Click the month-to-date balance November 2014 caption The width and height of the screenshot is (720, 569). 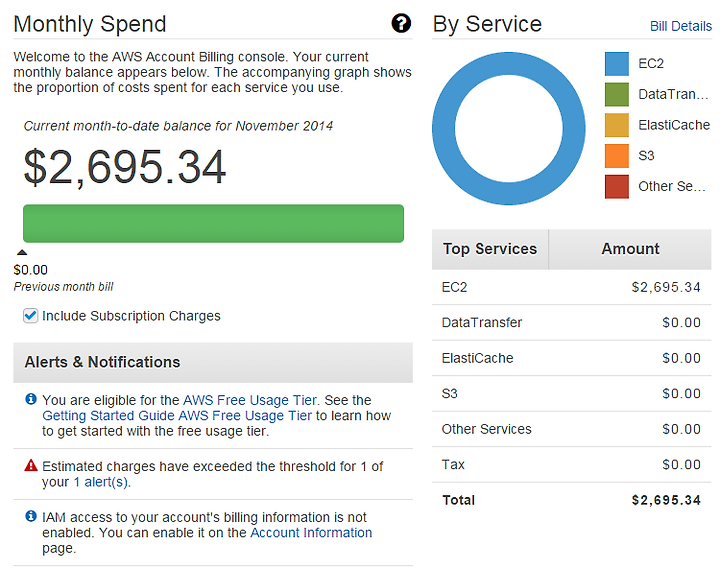tap(178, 126)
